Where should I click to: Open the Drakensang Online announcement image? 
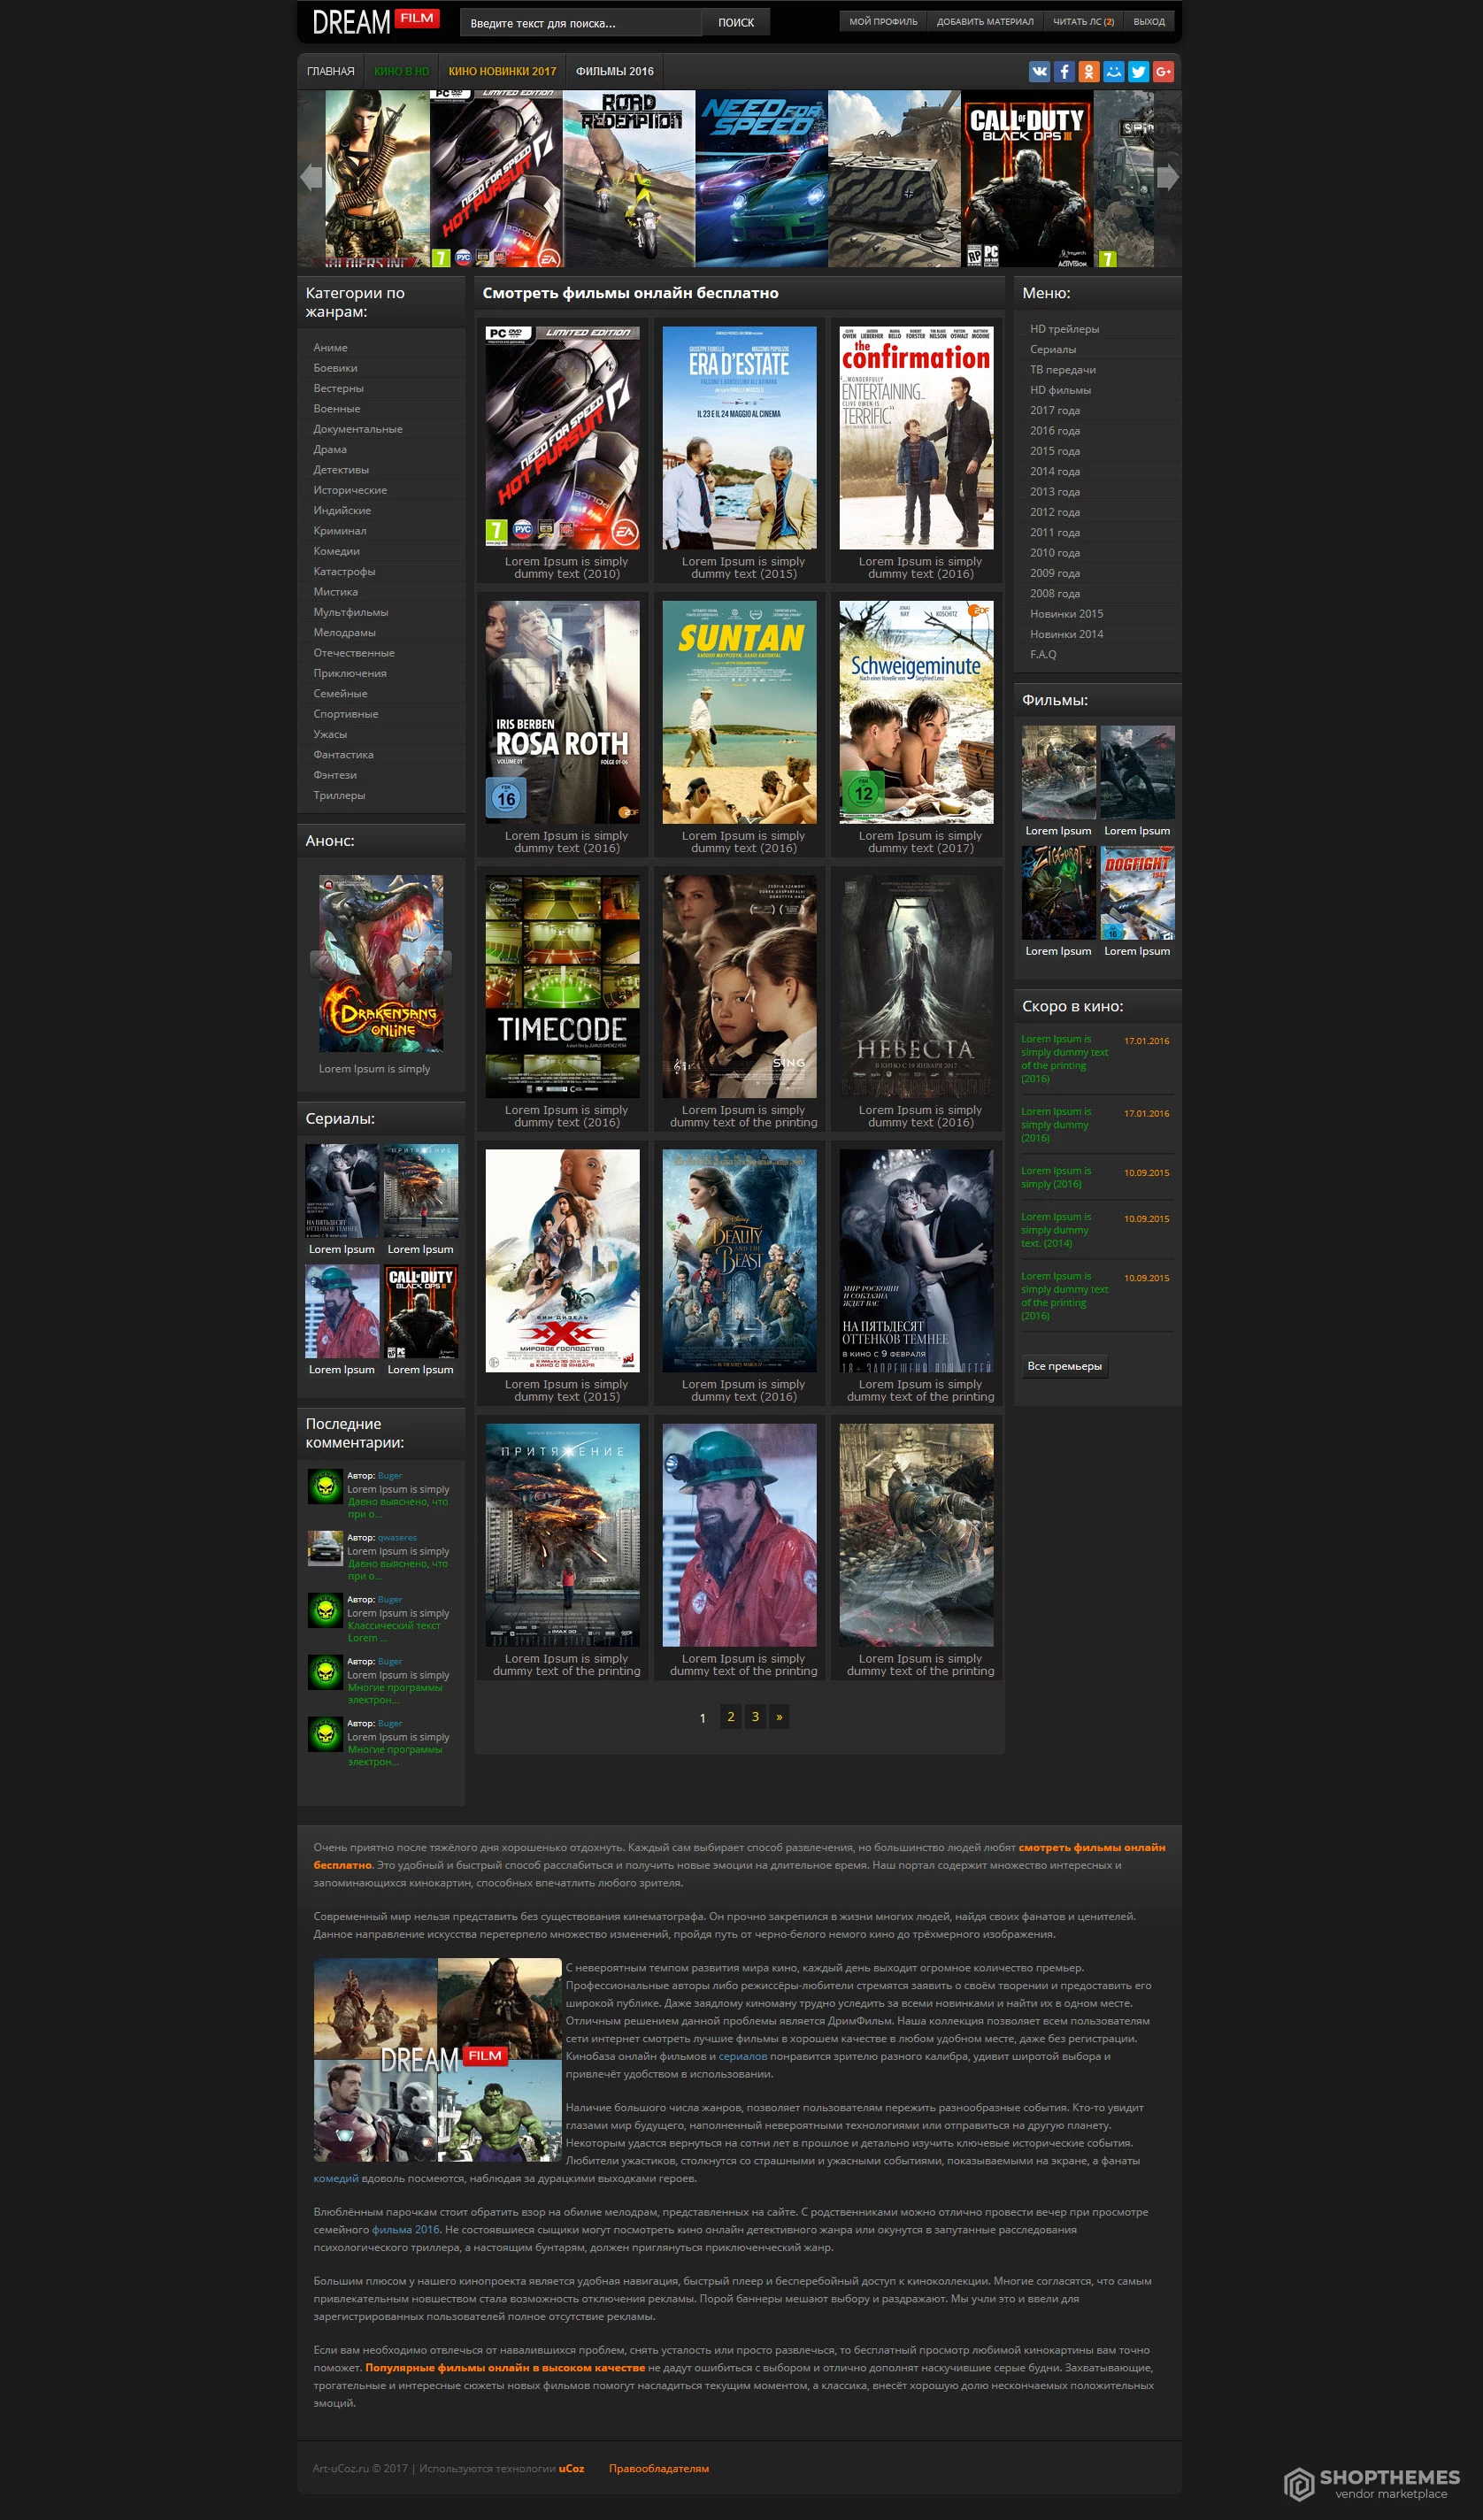pos(381,964)
